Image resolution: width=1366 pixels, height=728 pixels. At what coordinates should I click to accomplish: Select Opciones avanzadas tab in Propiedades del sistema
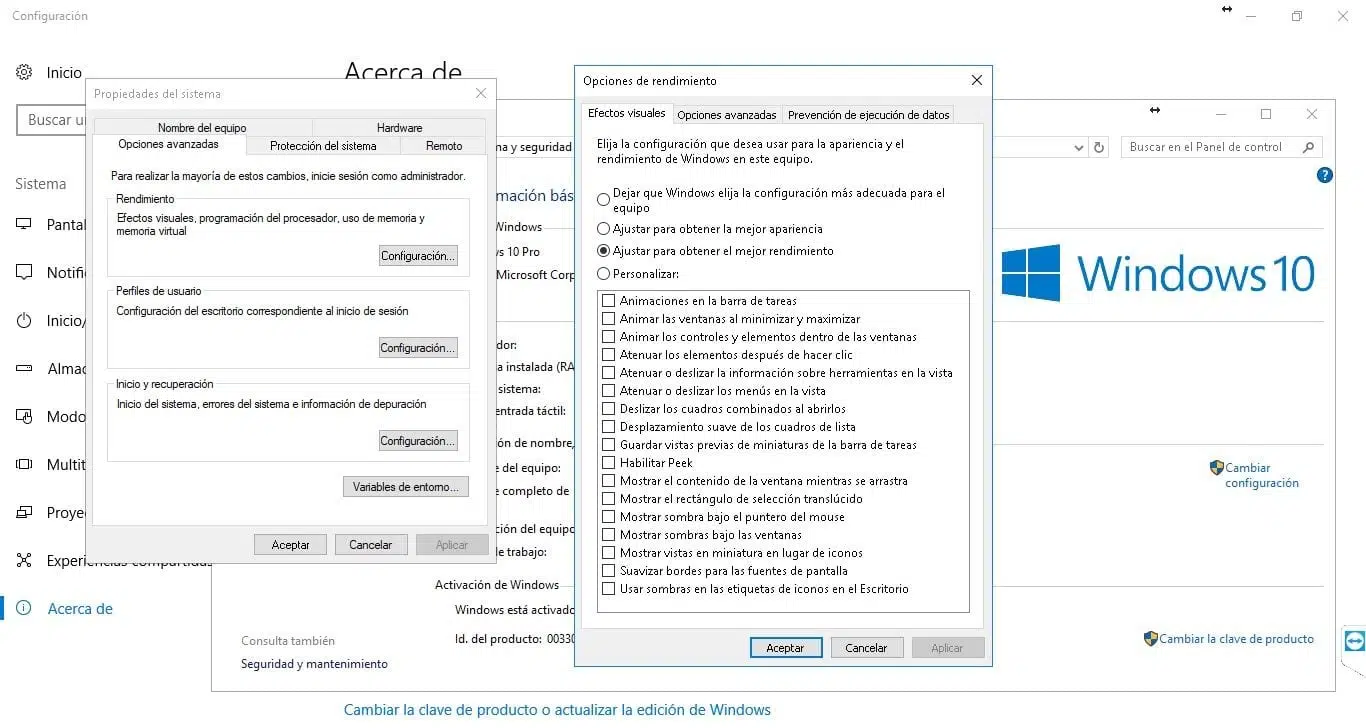168,144
